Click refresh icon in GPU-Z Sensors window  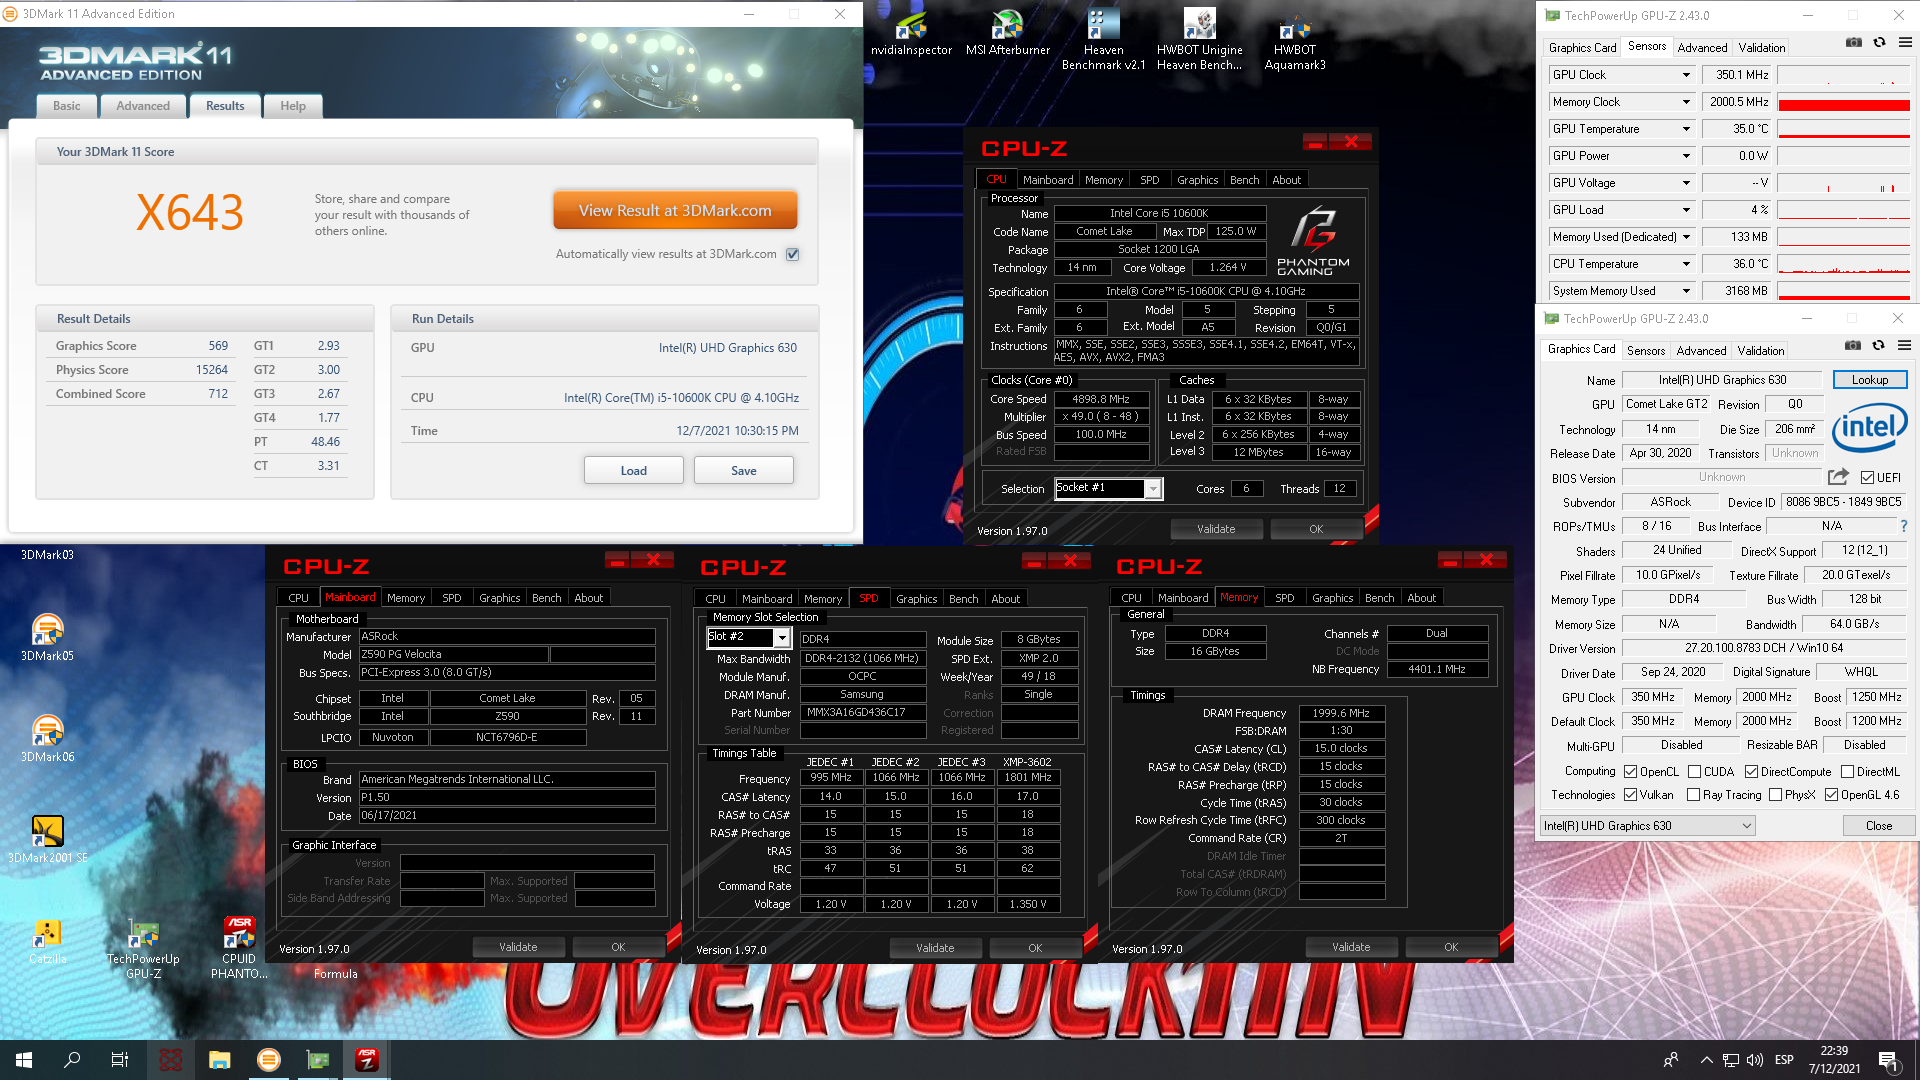pos(1879,43)
